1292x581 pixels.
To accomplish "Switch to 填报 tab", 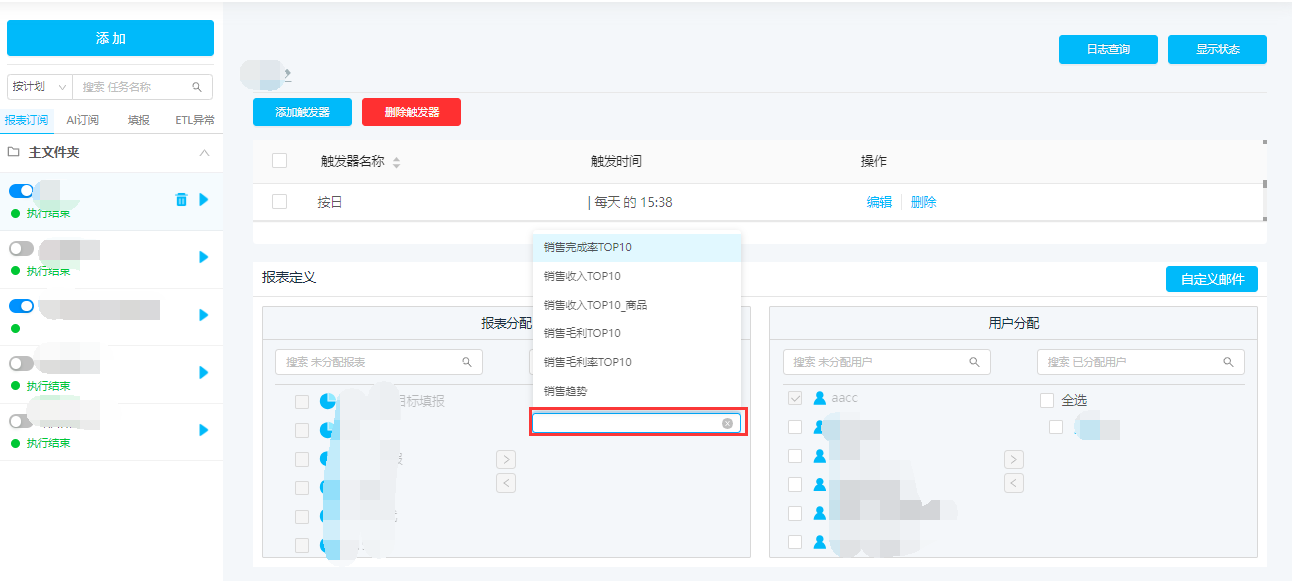I will (139, 120).
